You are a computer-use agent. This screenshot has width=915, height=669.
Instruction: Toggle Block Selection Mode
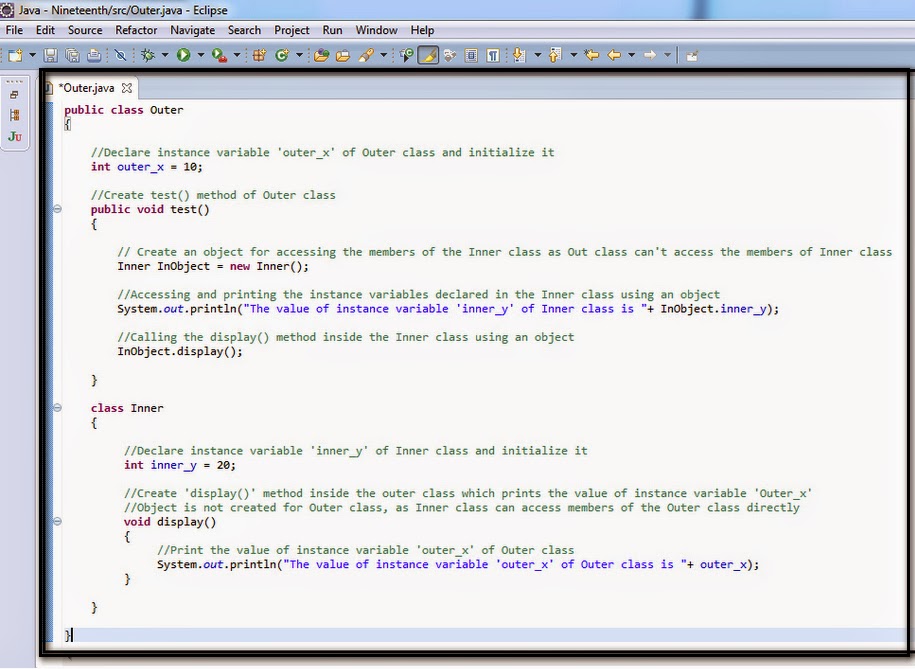471,55
